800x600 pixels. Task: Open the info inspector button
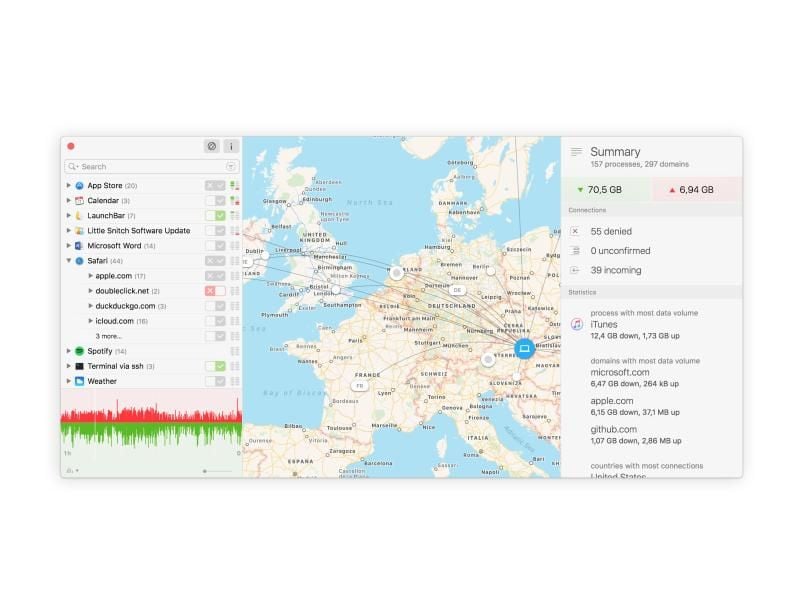point(231,146)
